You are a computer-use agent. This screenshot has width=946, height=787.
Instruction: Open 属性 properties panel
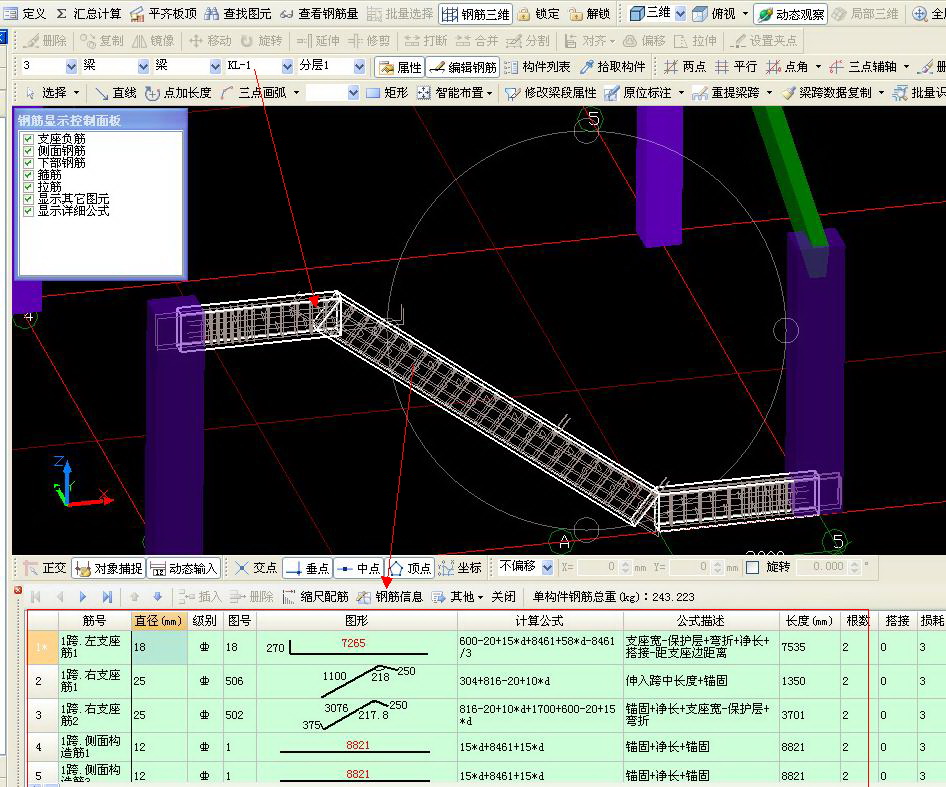pyautogui.click(x=400, y=67)
